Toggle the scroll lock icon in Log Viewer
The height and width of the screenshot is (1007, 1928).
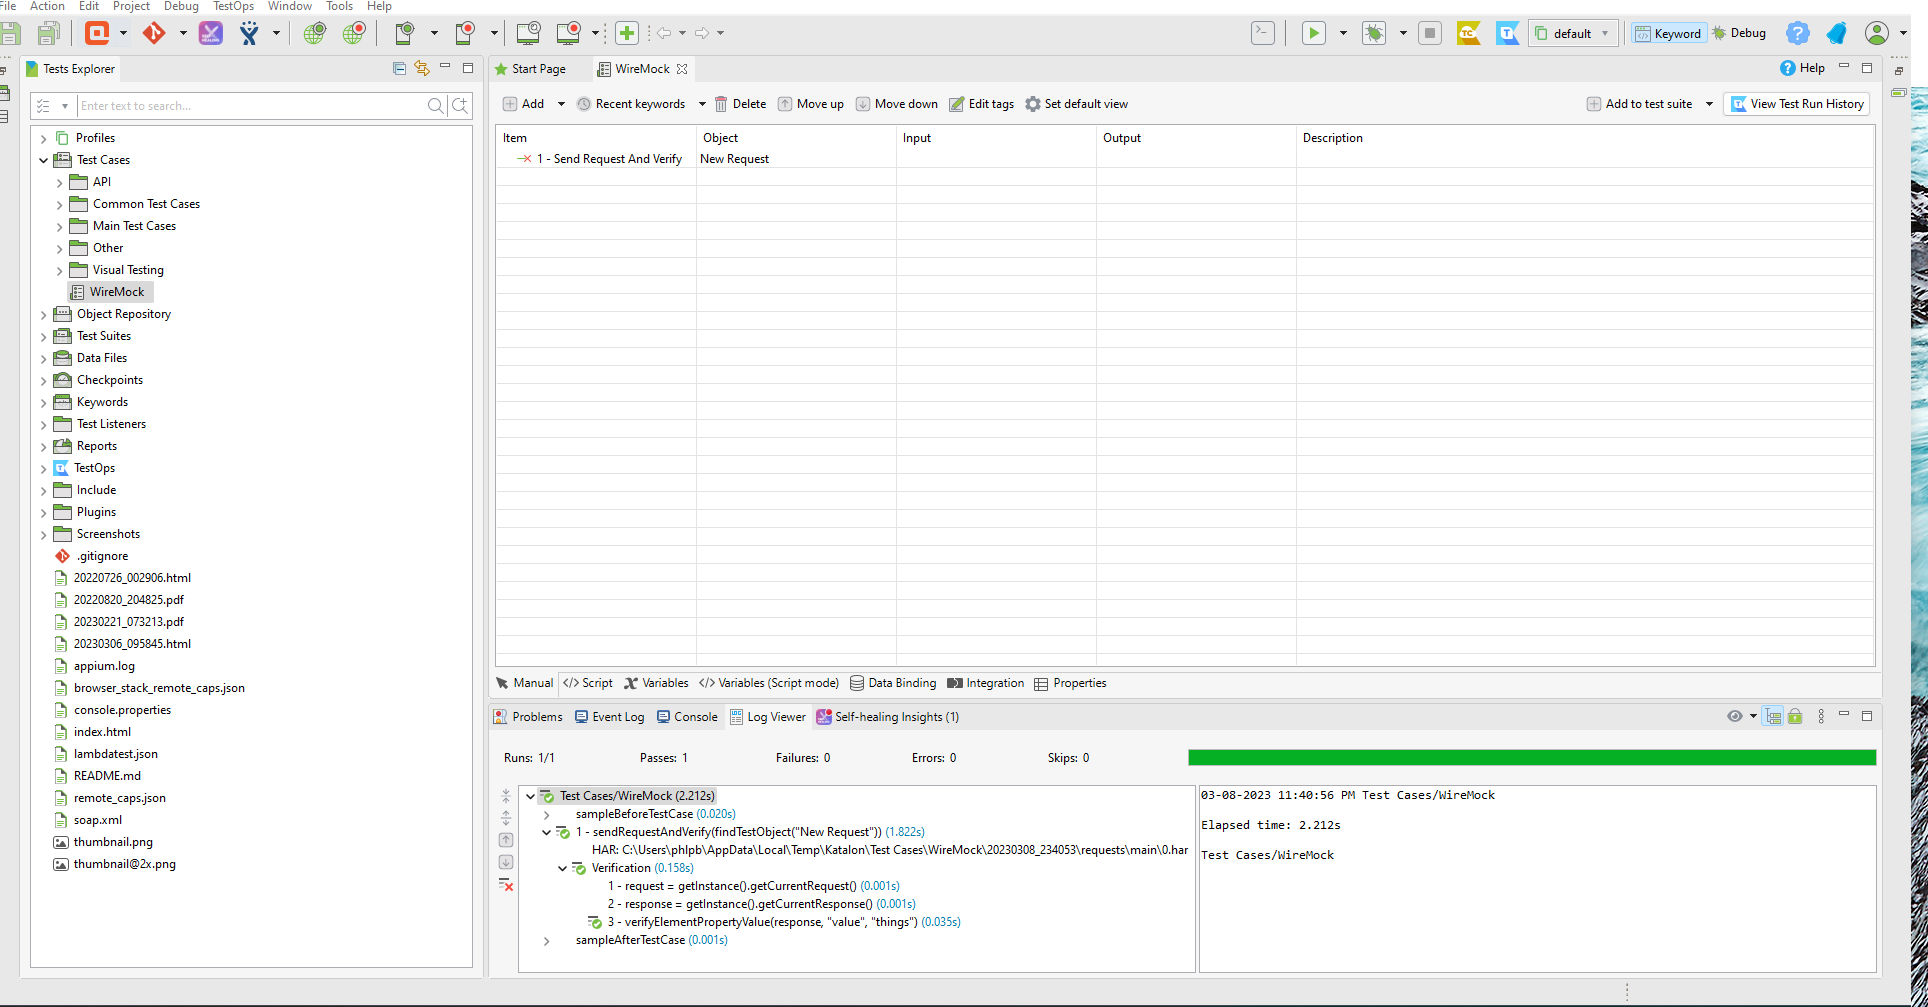(1795, 716)
